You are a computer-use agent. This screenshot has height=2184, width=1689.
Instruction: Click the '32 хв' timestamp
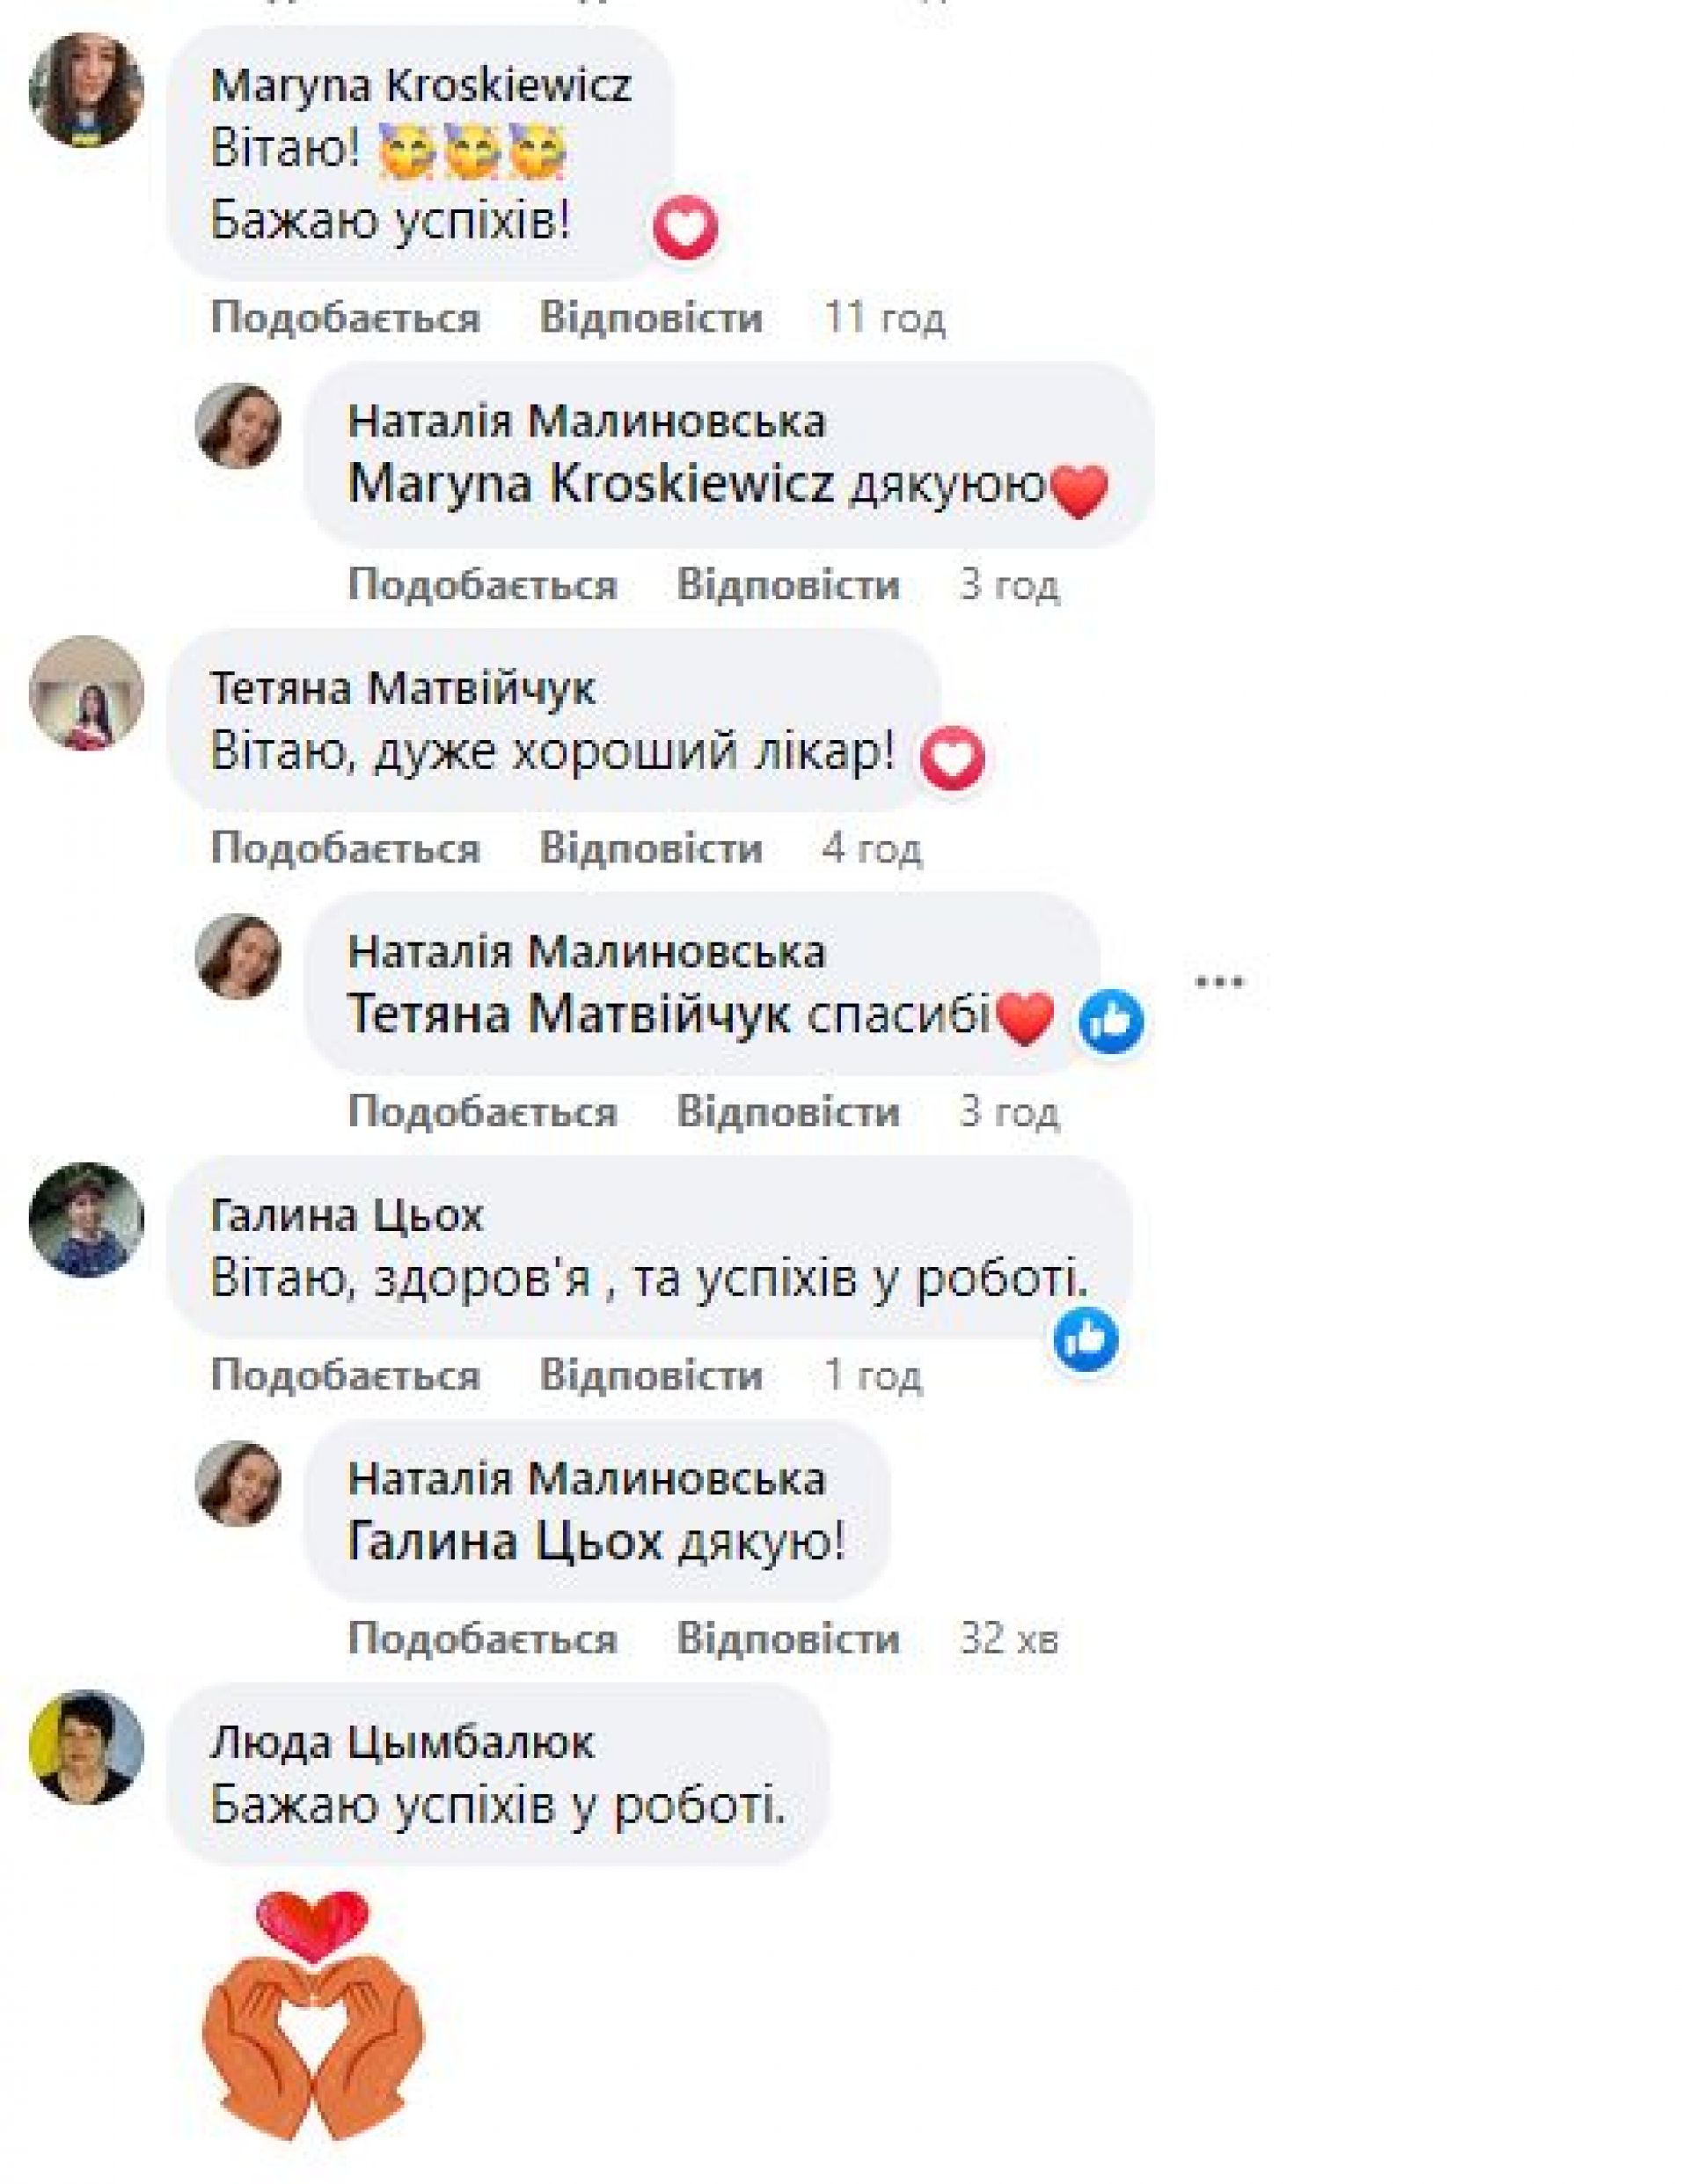pyautogui.click(x=1009, y=1639)
